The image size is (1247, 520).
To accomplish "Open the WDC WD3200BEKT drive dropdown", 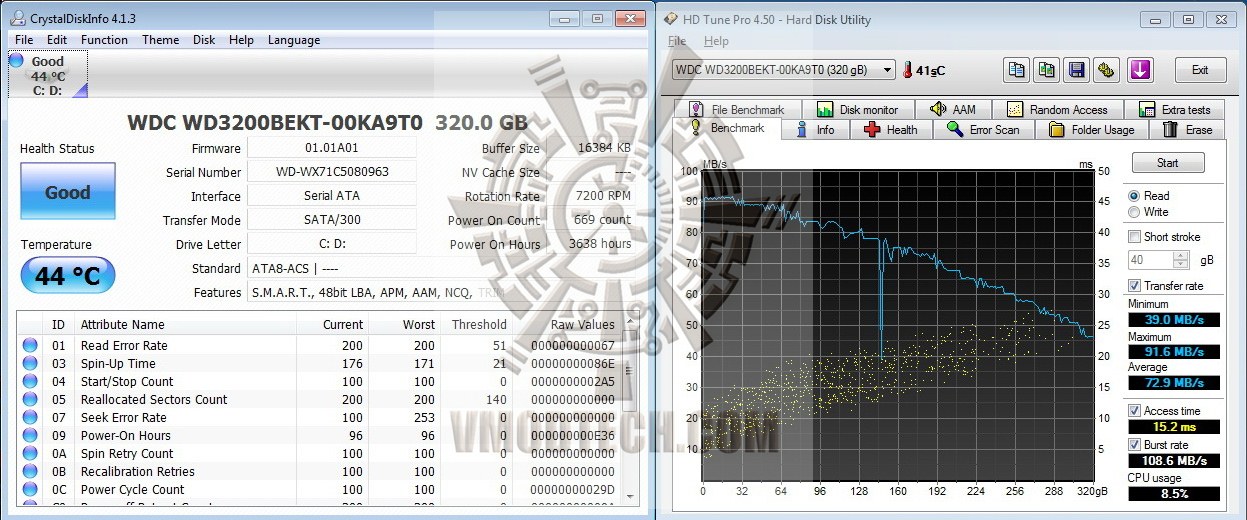I will pyautogui.click(x=783, y=69).
